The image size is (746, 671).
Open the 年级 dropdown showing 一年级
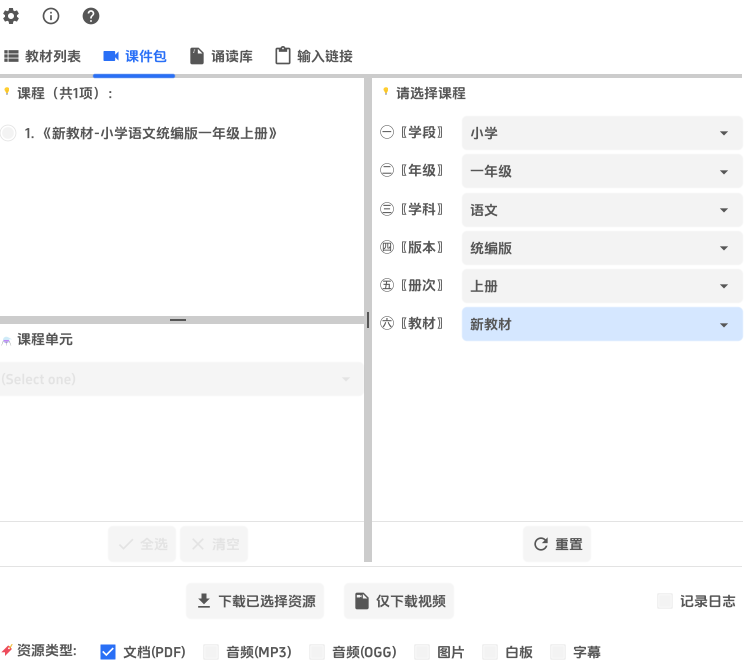[x=601, y=171]
